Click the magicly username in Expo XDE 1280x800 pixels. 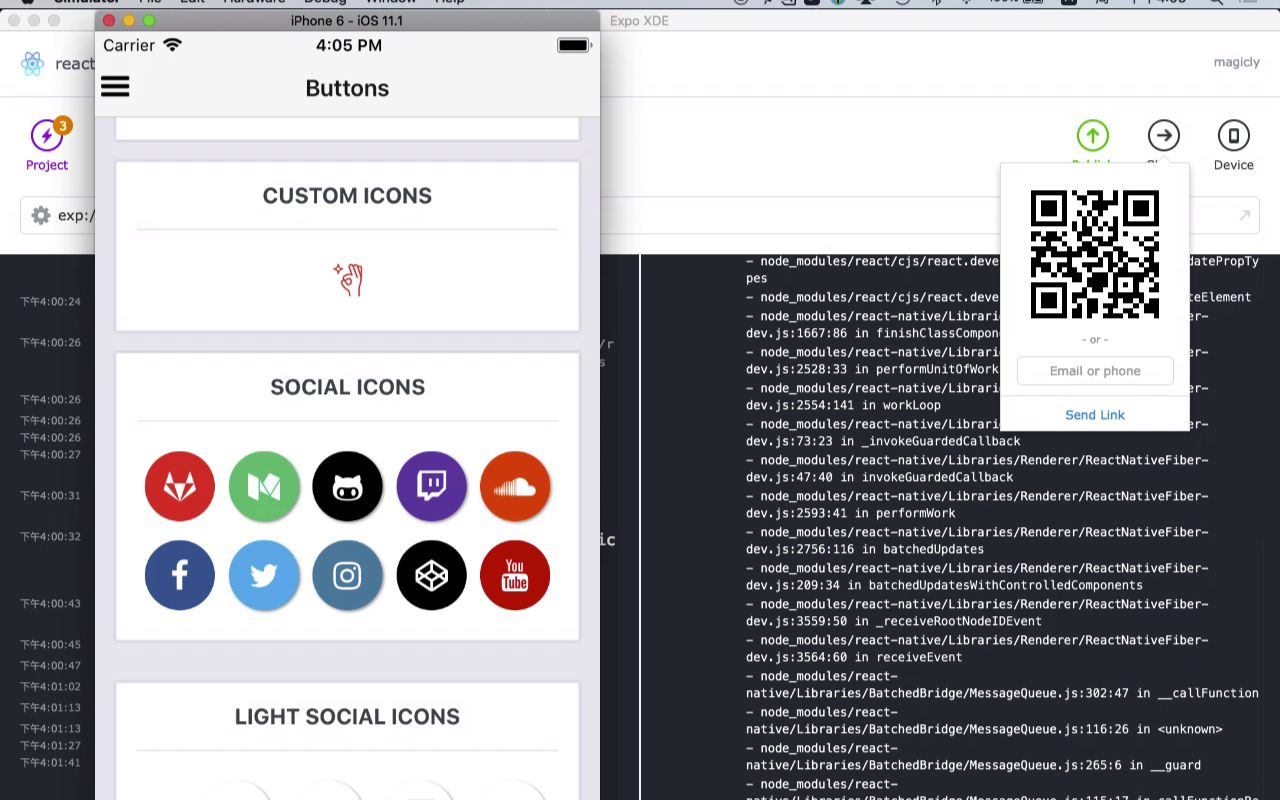pos(1237,62)
